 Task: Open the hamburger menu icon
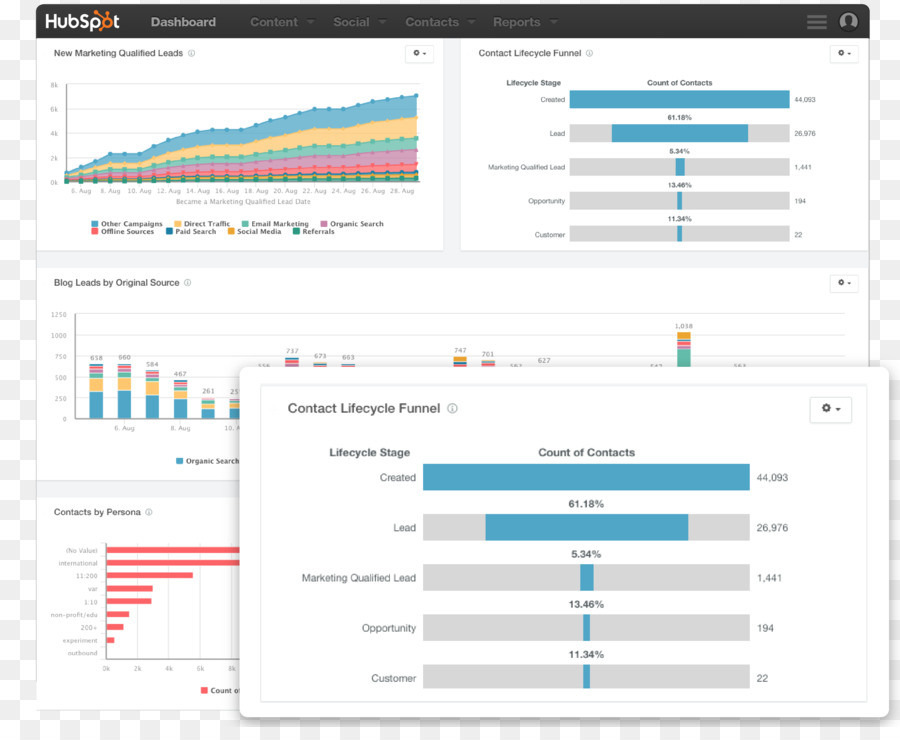click(817, 22)
